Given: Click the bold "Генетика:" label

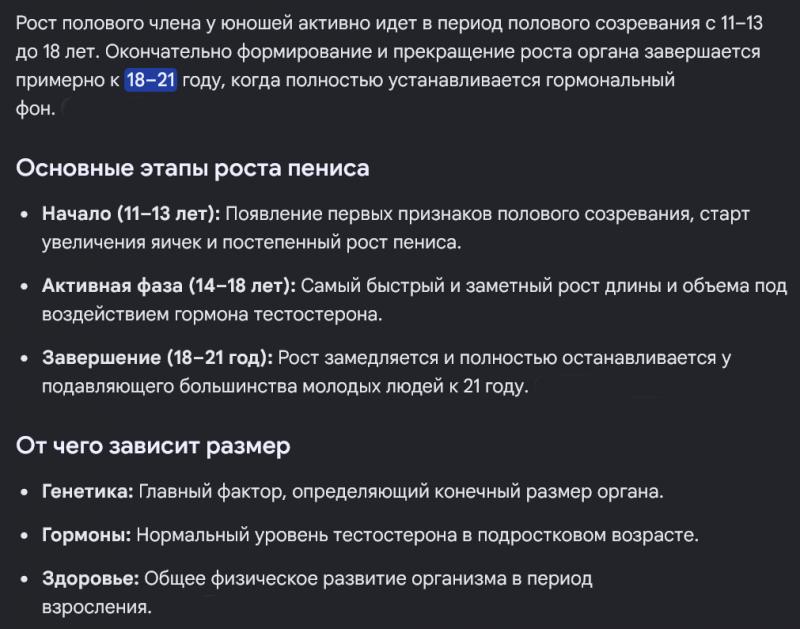Looking at the screenshot, I should click(x=88, y=491).
